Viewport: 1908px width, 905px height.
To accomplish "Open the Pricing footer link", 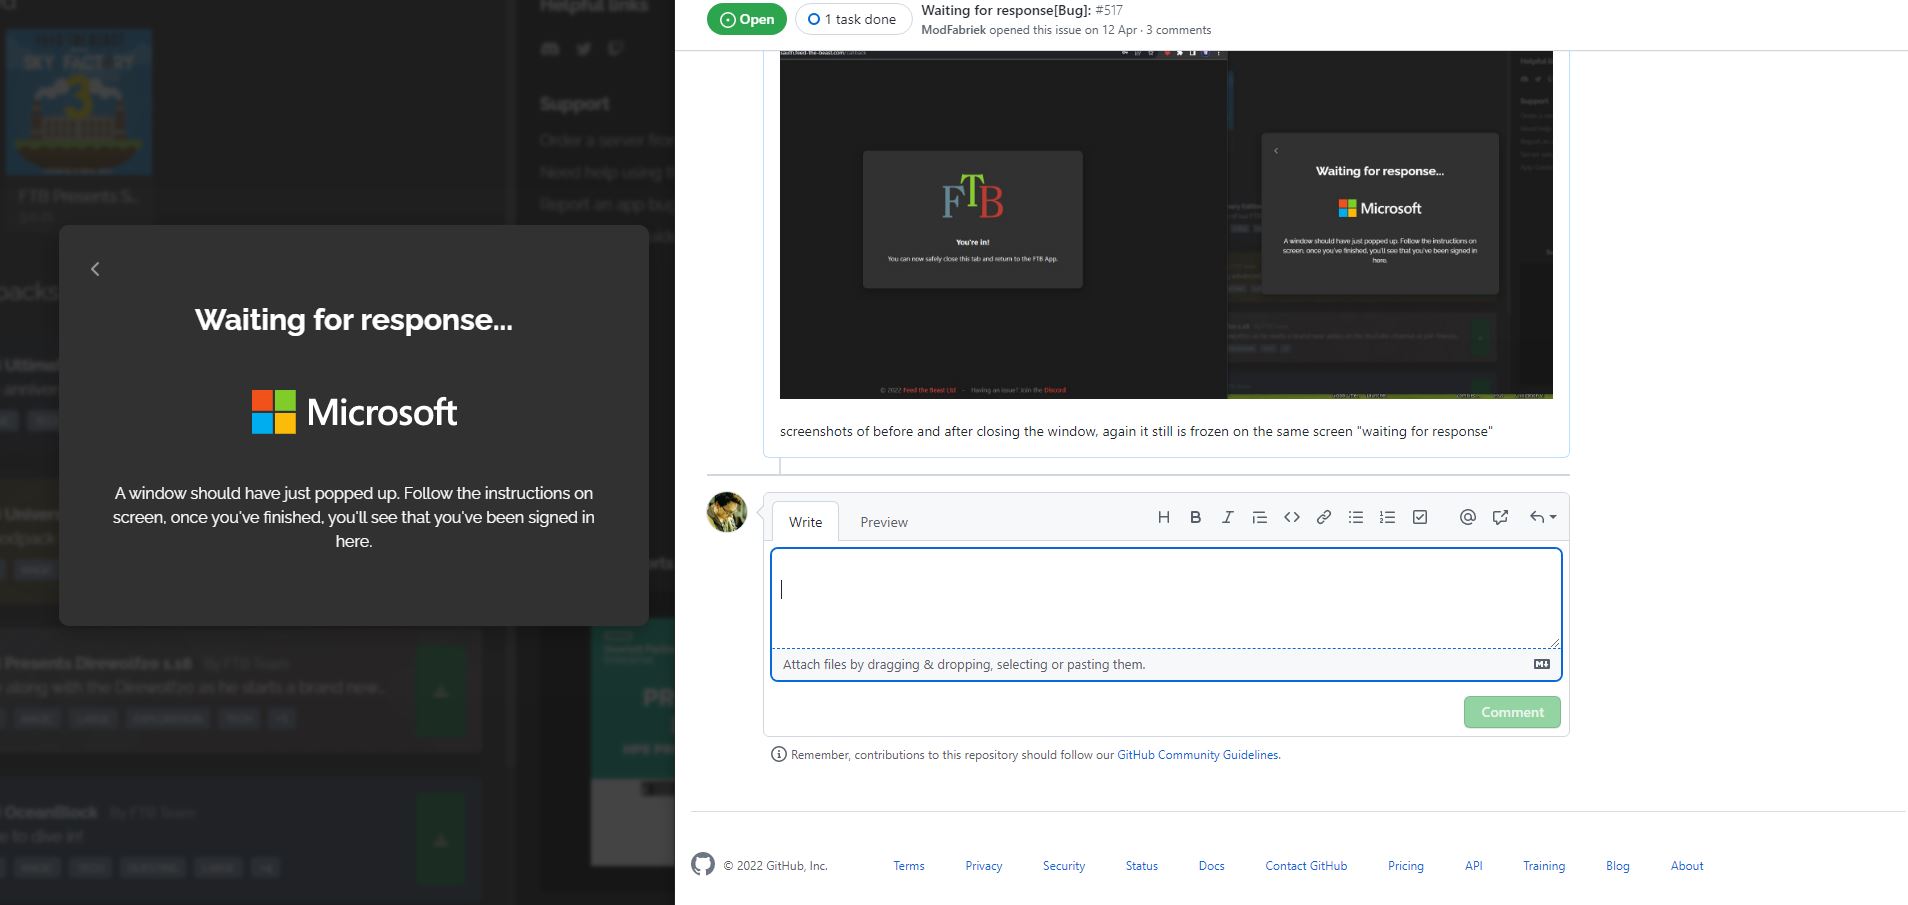I will (1406, 866).
